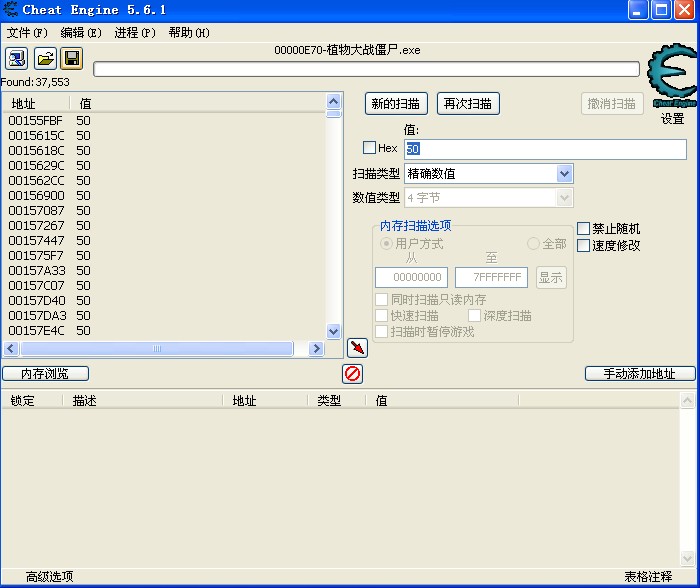Toggle 同时扫描只读内存 checkbox
Screen dimensions: 700x588
tap(381, 299)
